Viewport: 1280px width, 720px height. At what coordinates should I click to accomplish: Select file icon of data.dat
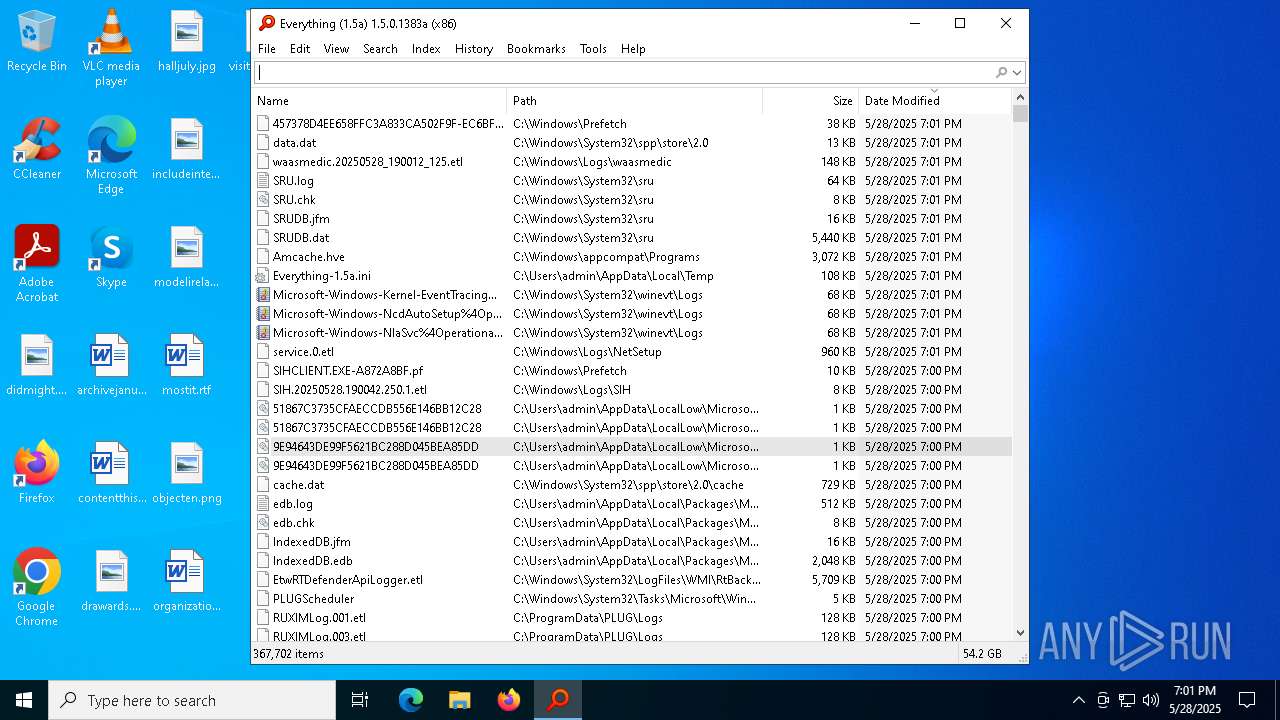(263, 142)
